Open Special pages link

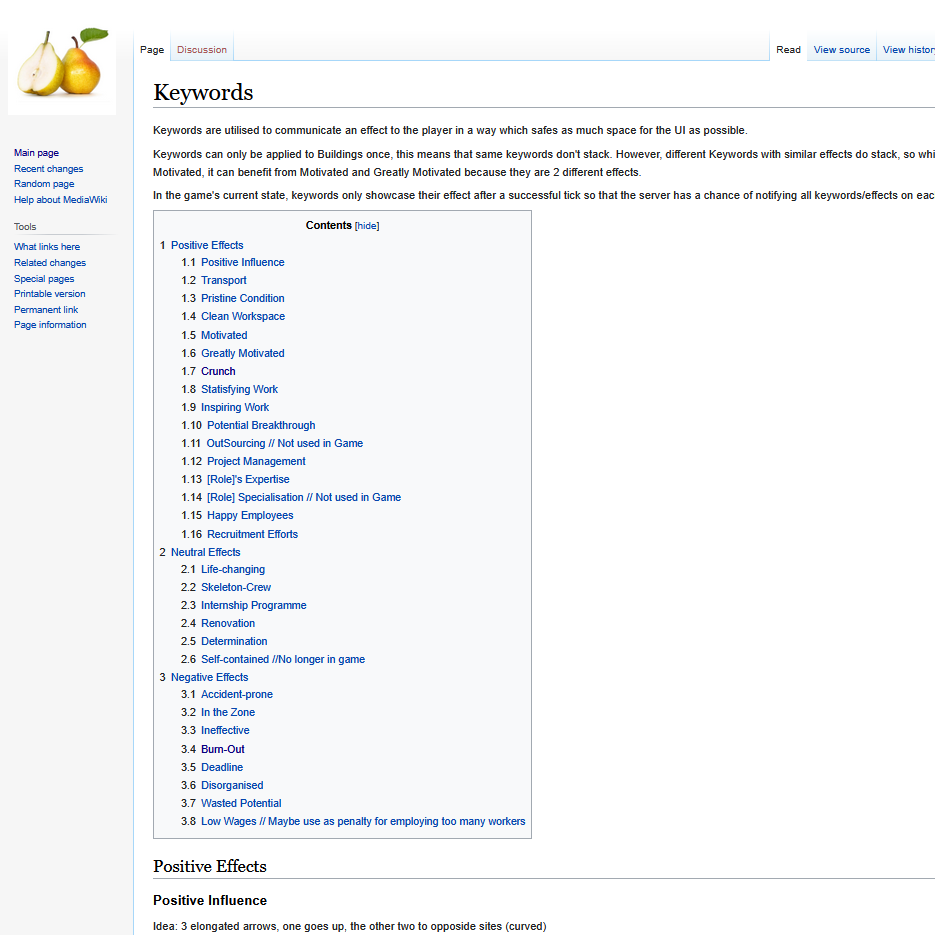(44, 278)
